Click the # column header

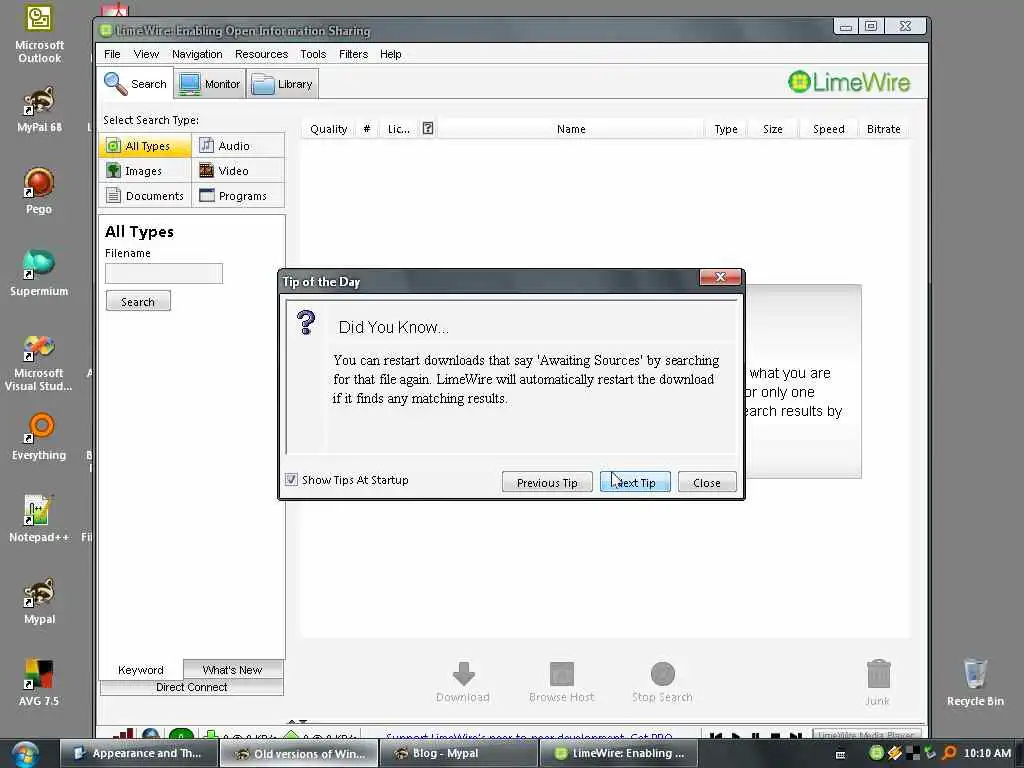[367, 129]
